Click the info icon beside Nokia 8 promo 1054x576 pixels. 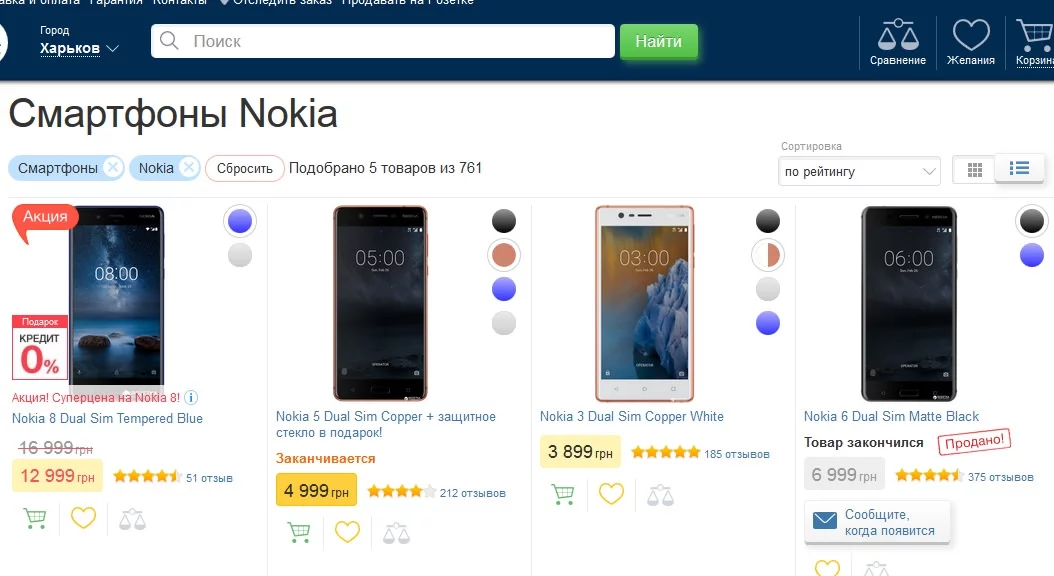[x=191, y=397]
